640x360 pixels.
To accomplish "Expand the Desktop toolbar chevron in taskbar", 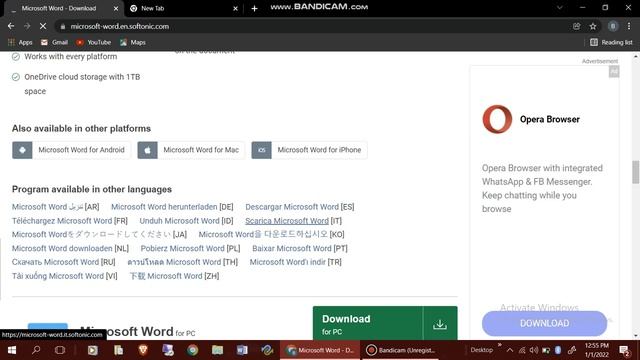I will click(499, 345).
